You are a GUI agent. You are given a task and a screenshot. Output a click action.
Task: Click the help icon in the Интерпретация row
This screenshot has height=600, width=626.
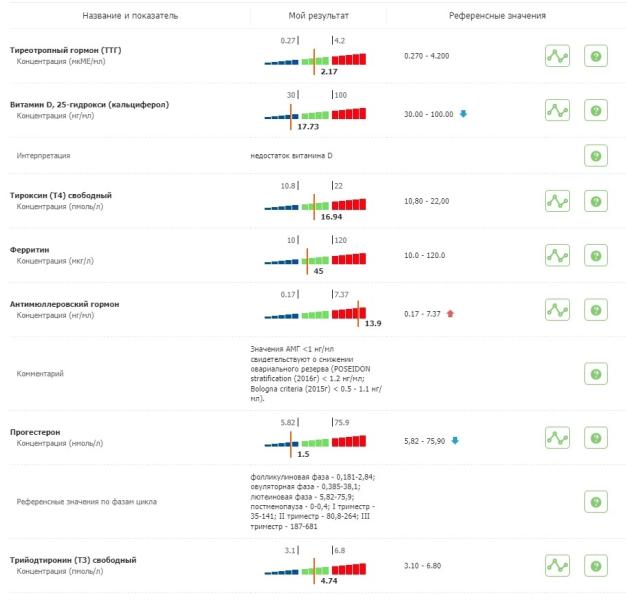(596, 155)
